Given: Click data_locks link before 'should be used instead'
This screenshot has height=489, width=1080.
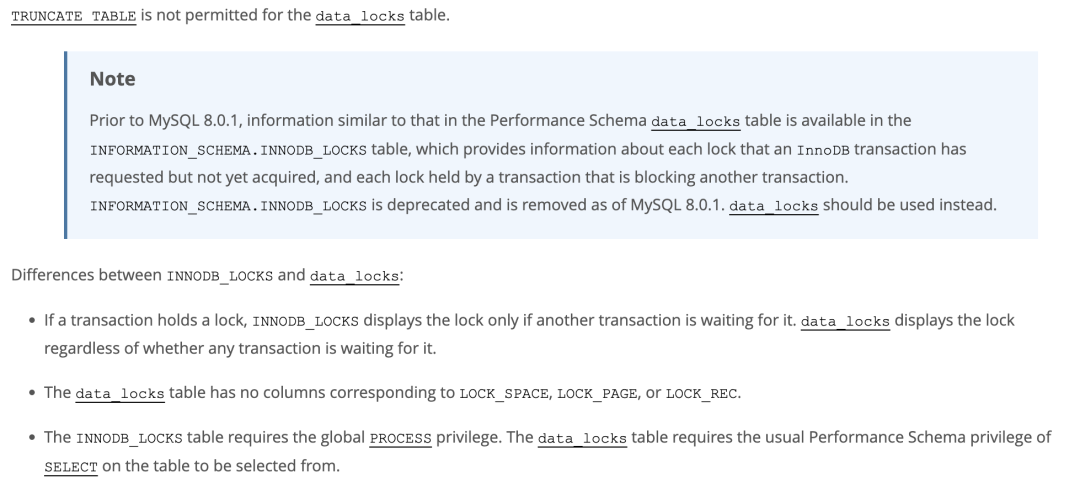Looking at the screenshot, I should click(x=773, y=206).
